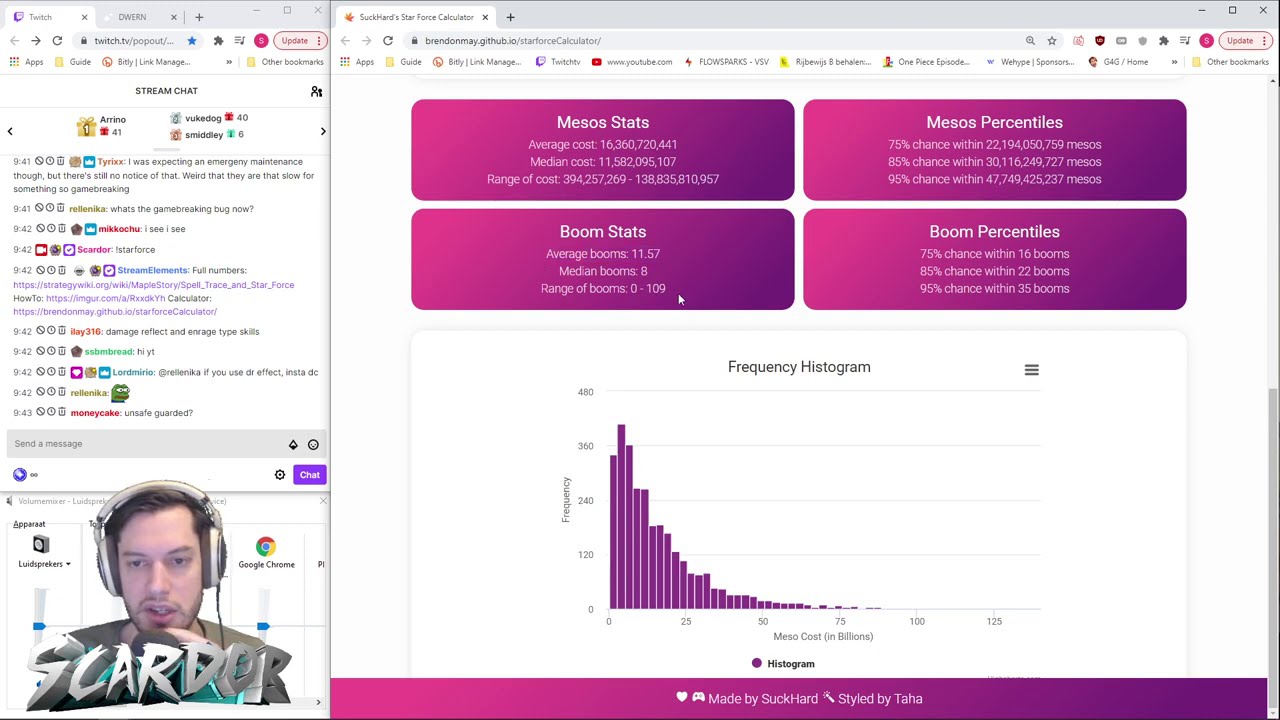Open Extensions puzzle icon in calculator window
Viewport: 1280px width, 720px height.
1163,41
